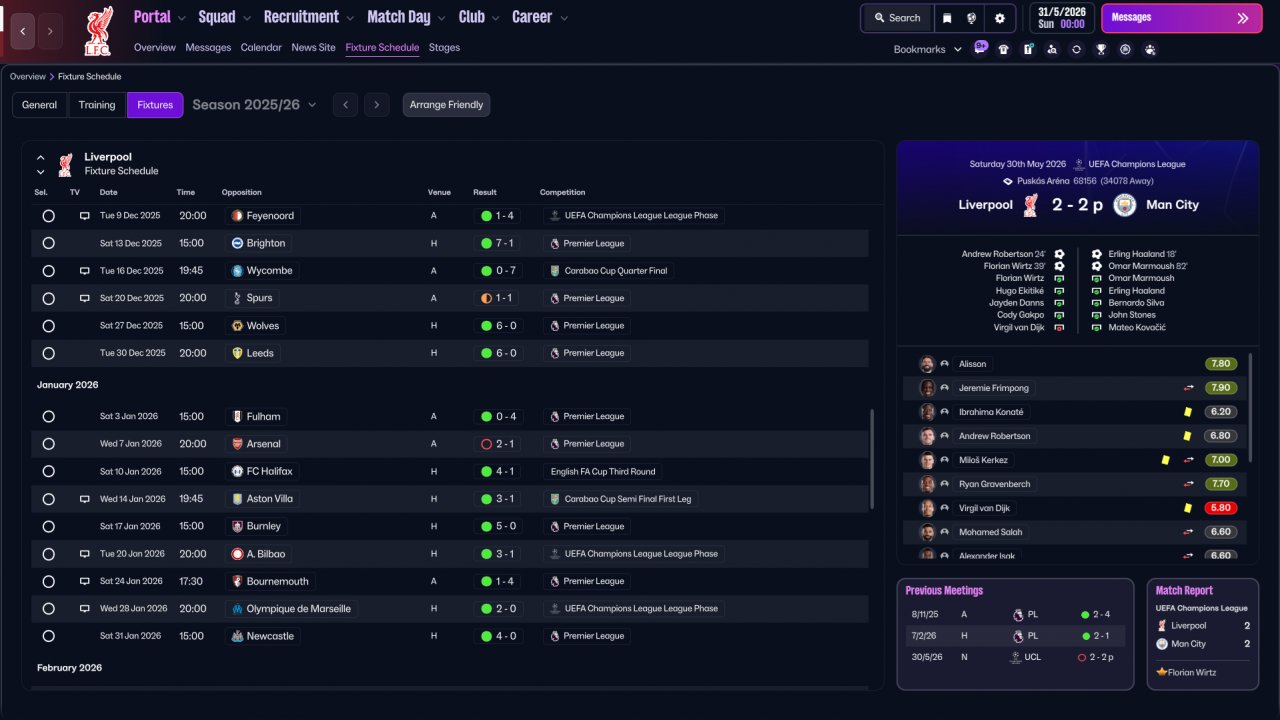
Task: Click the player ratings list scrollbar
Action: click(1250, 407)
